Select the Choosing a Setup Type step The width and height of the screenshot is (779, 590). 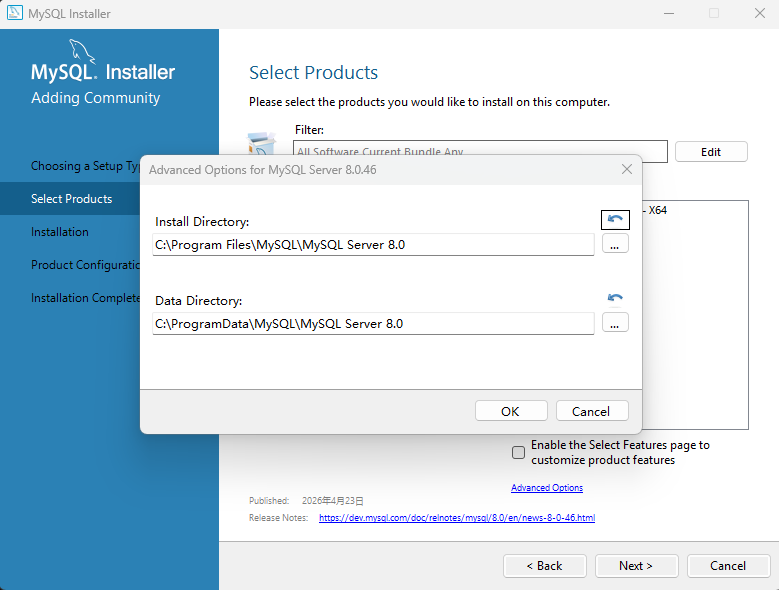tap(85, 166)
